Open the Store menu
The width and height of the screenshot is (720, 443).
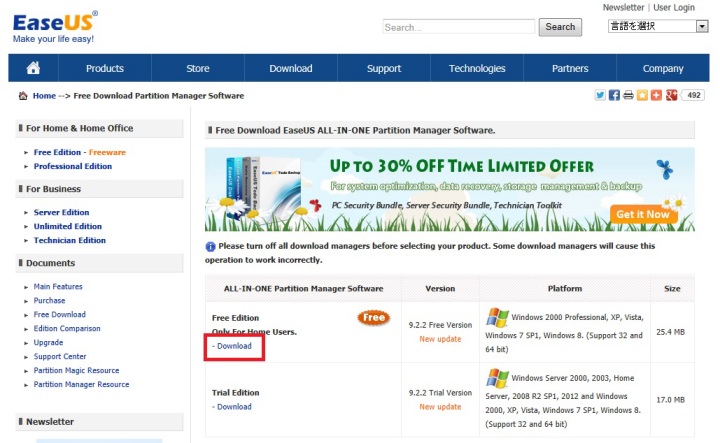coord(198,68)
